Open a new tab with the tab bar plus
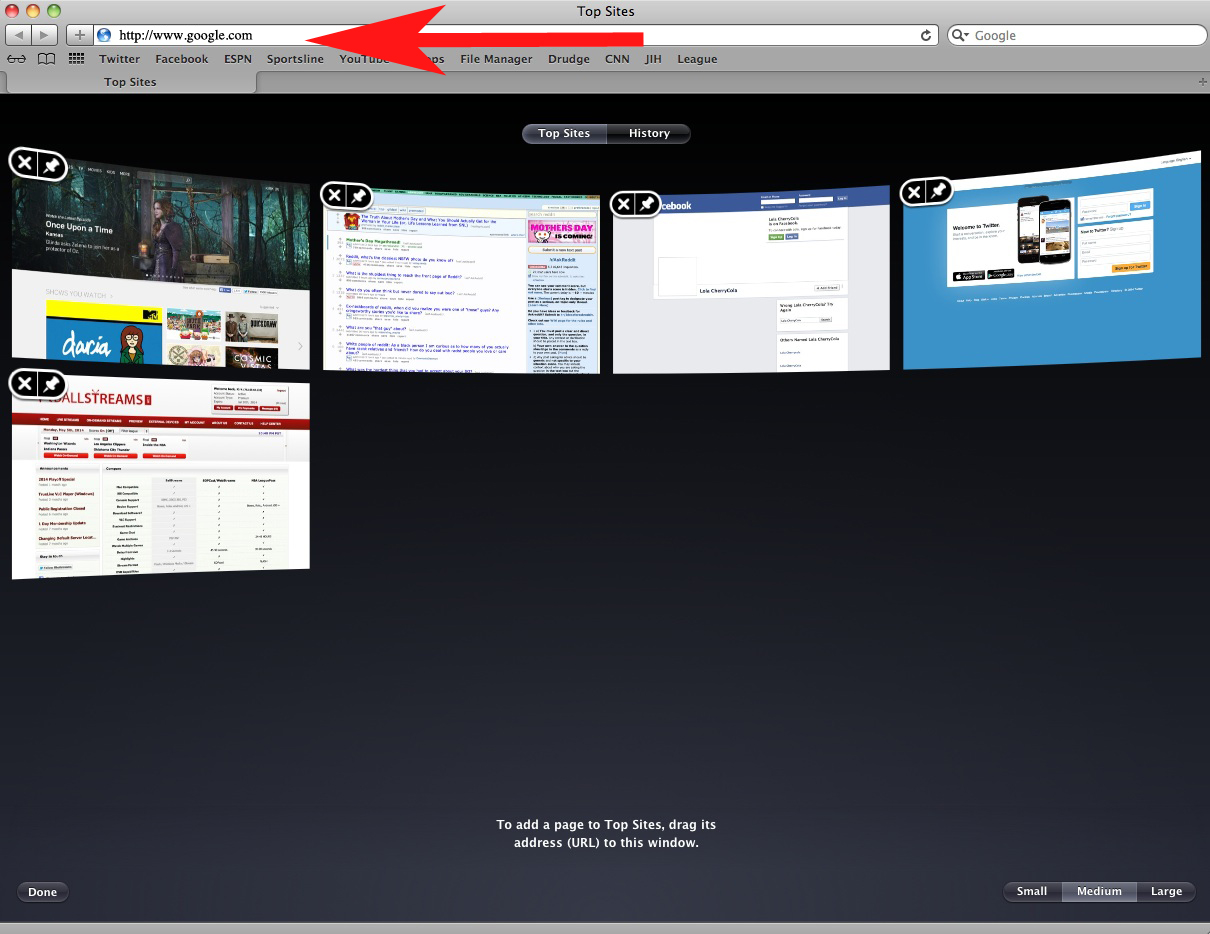The height and width of the screenshot is (934, 1210). pos(1202,82)
